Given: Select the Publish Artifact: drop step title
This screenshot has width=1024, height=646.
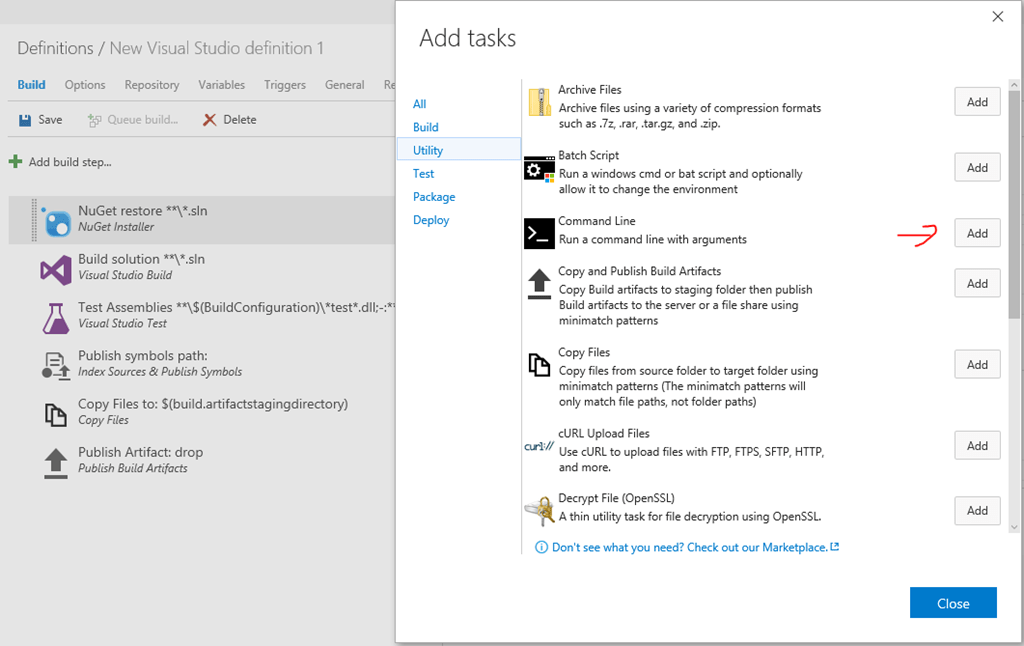Looking at the screenshot, I should click(x=140, y=453).
